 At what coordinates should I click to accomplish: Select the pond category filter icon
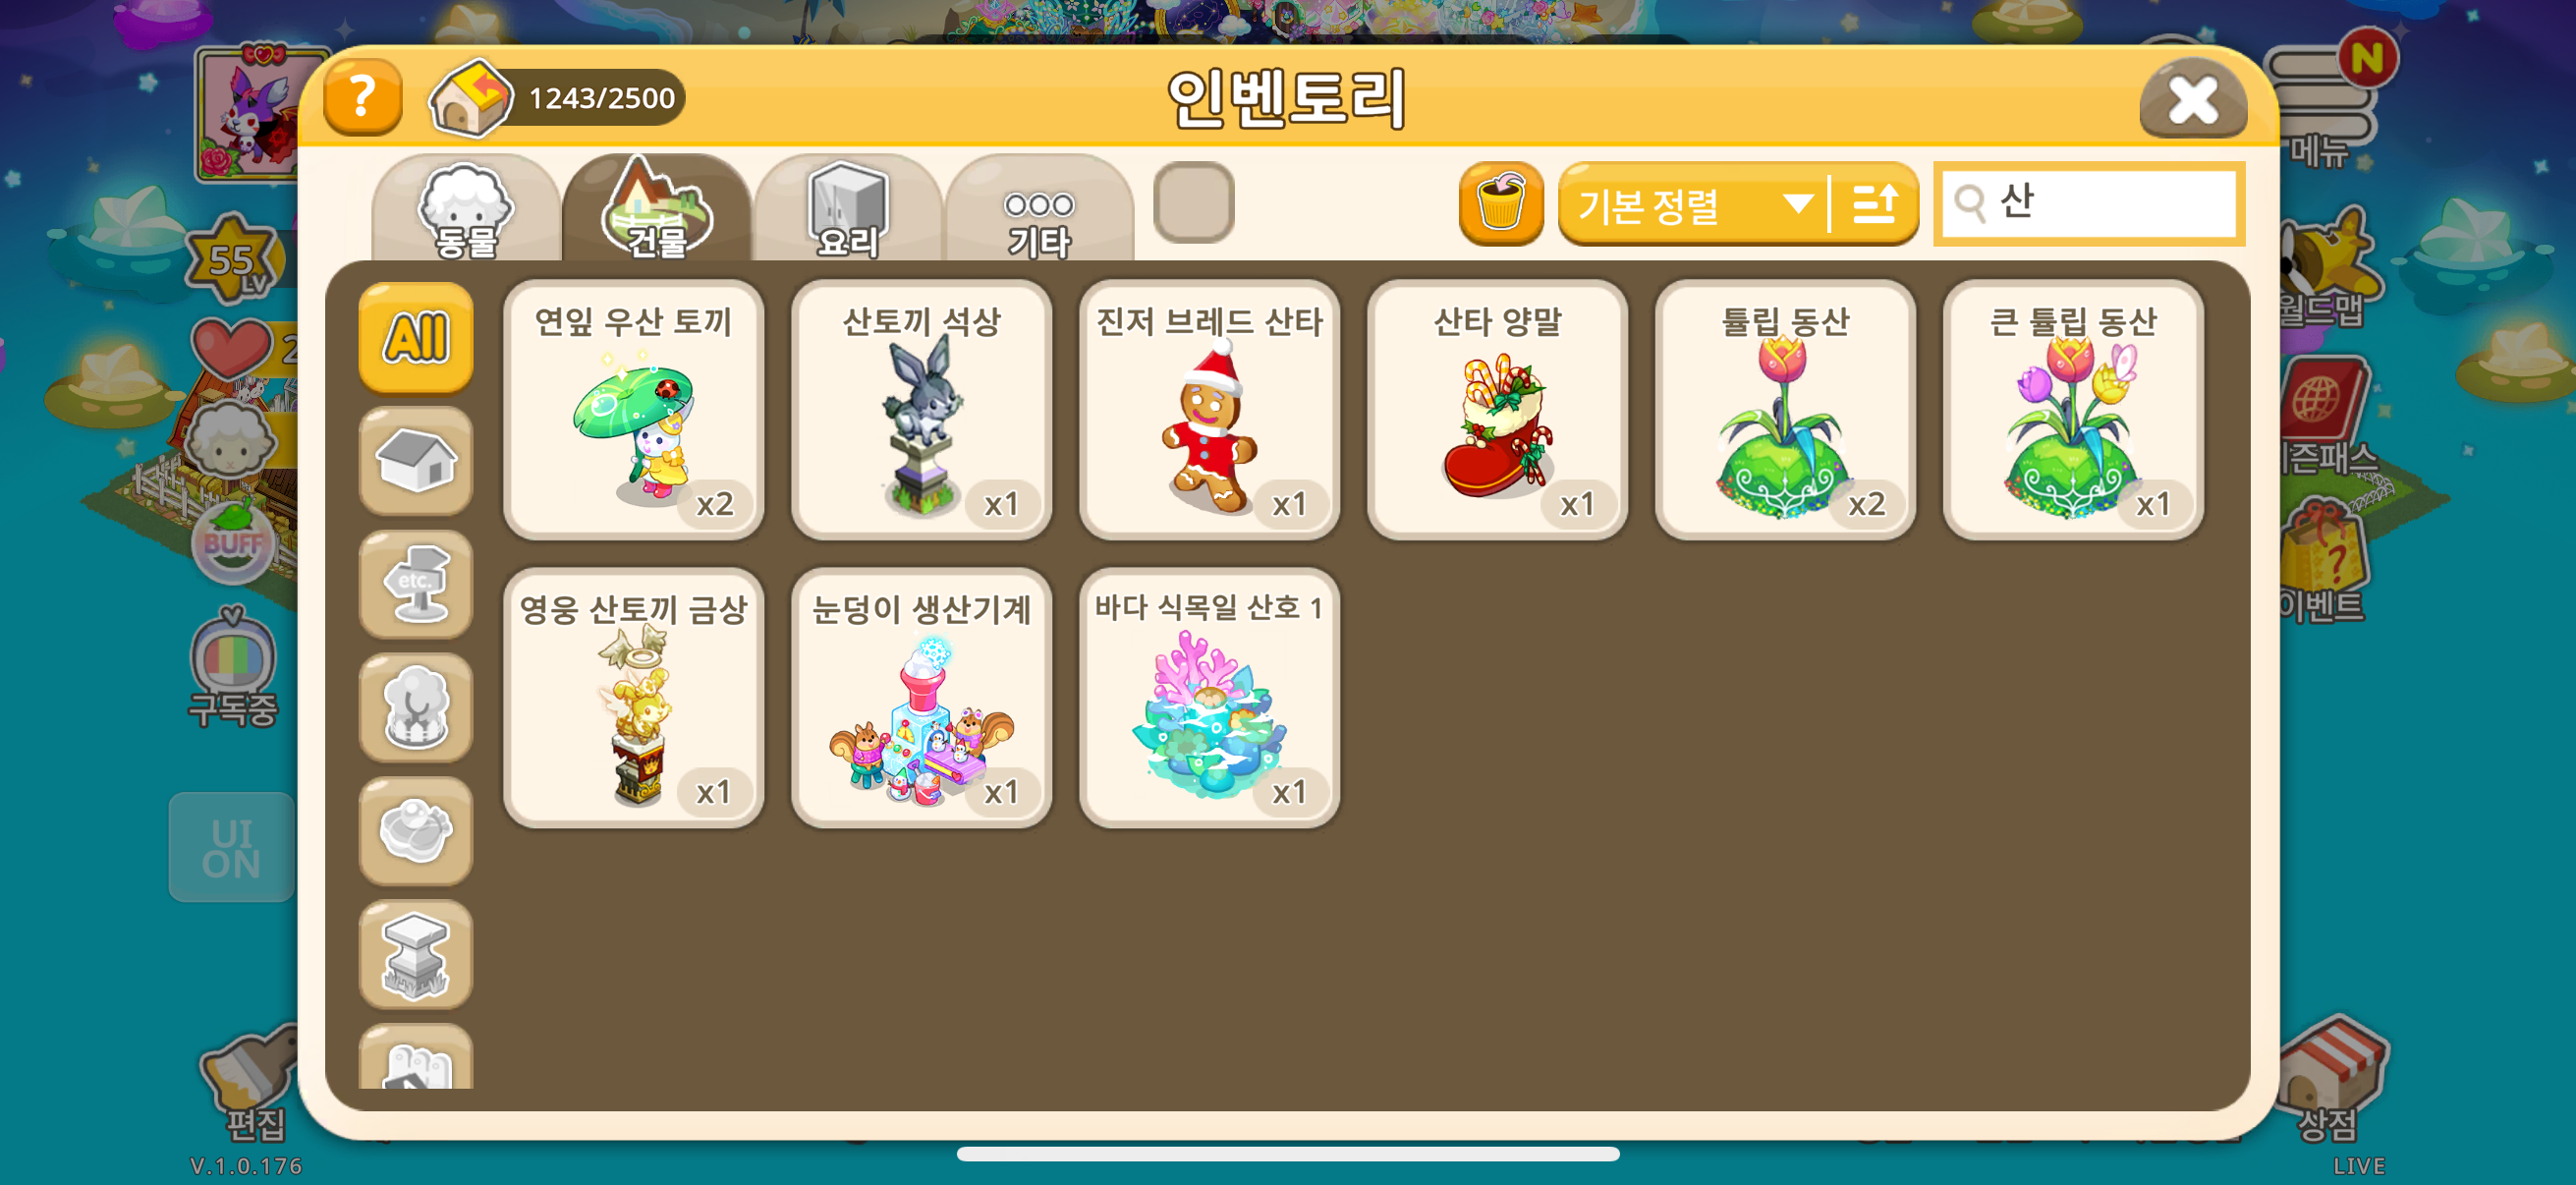click(416, 831)
